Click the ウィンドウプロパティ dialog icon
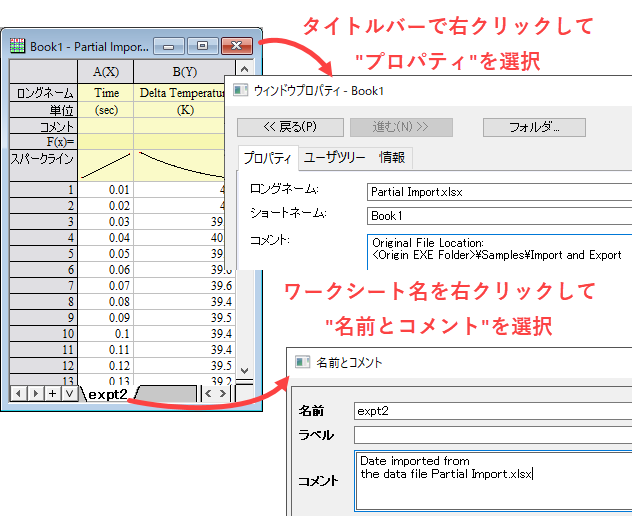 [x=241, y=90]
